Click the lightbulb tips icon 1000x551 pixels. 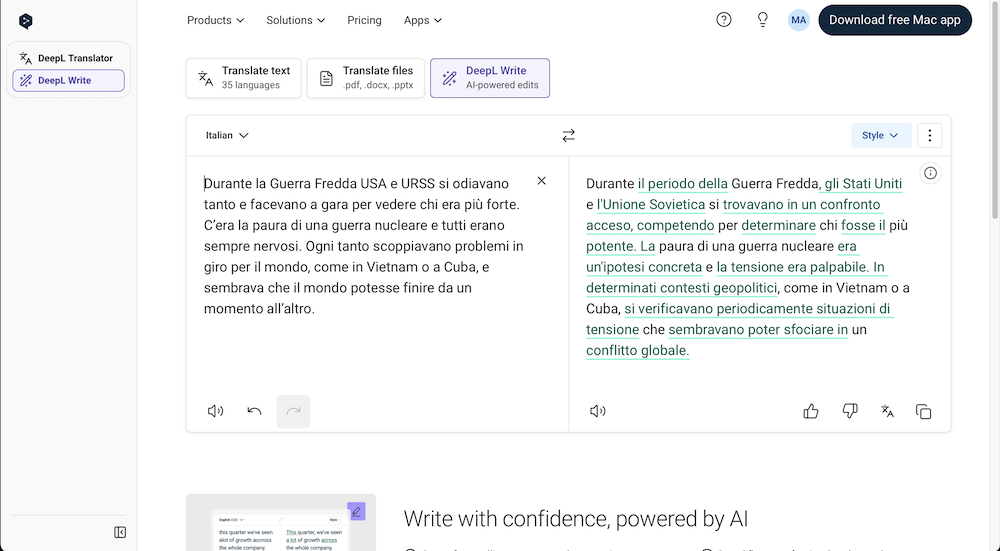(763, 20)
